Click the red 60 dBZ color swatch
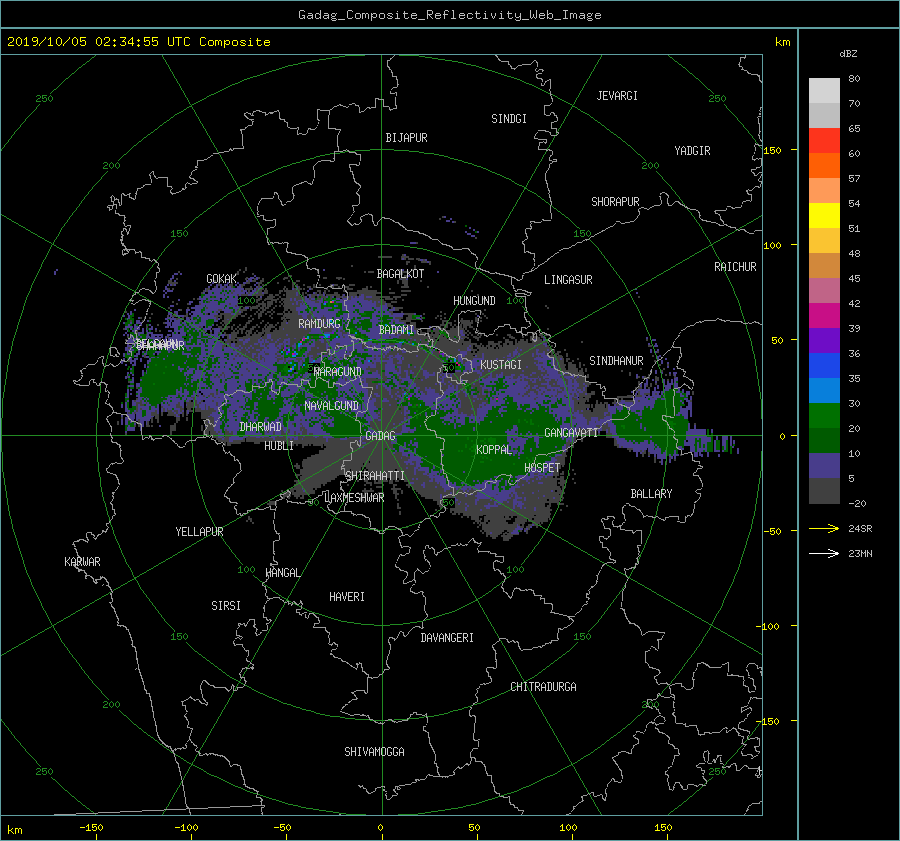 (x=824, y=140)
